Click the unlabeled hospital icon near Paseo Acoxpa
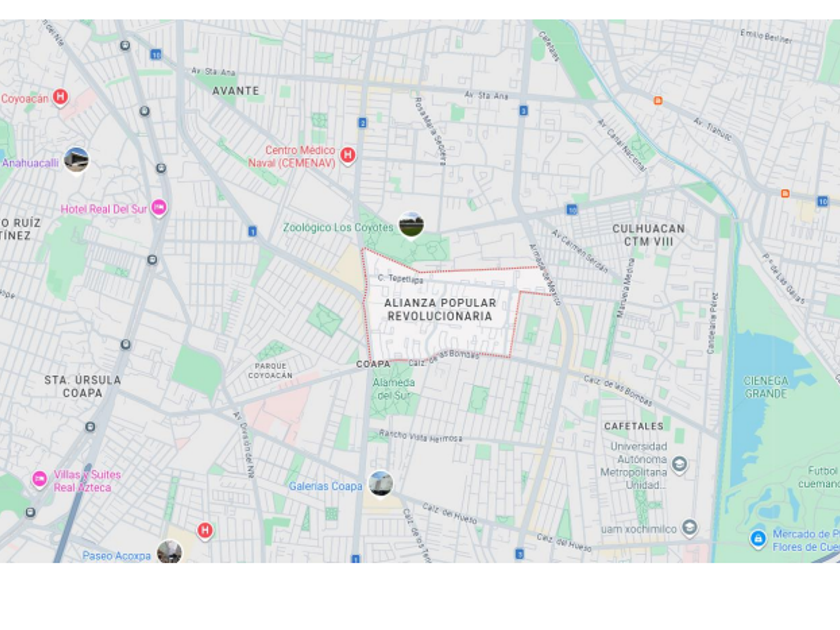 pos(205,530)
